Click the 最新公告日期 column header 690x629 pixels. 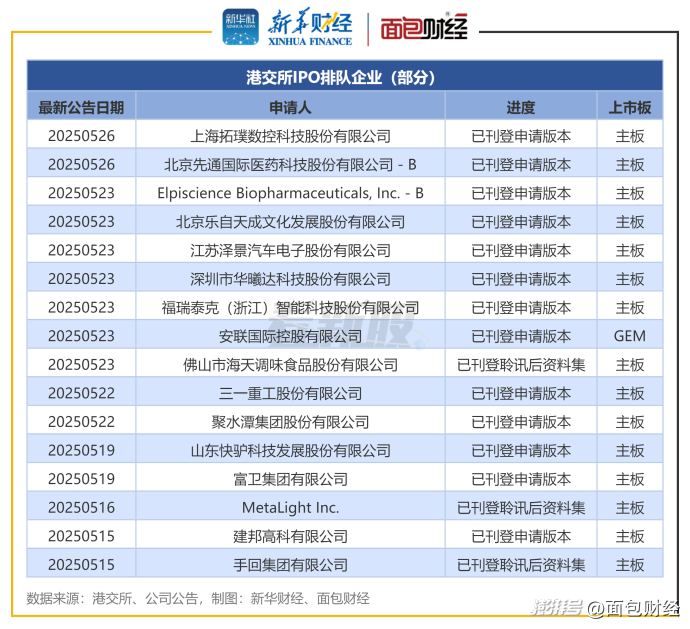[81, 107]
